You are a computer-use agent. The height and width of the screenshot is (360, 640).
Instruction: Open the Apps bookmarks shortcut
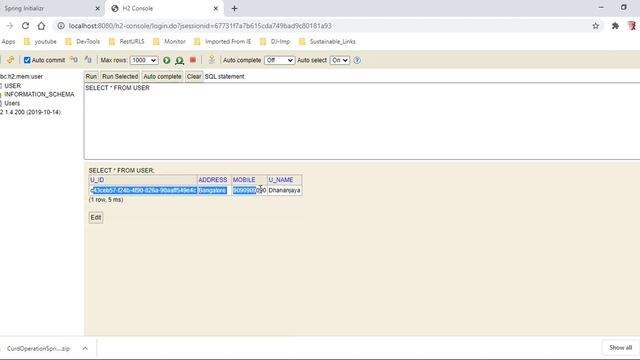coord(8,42)
